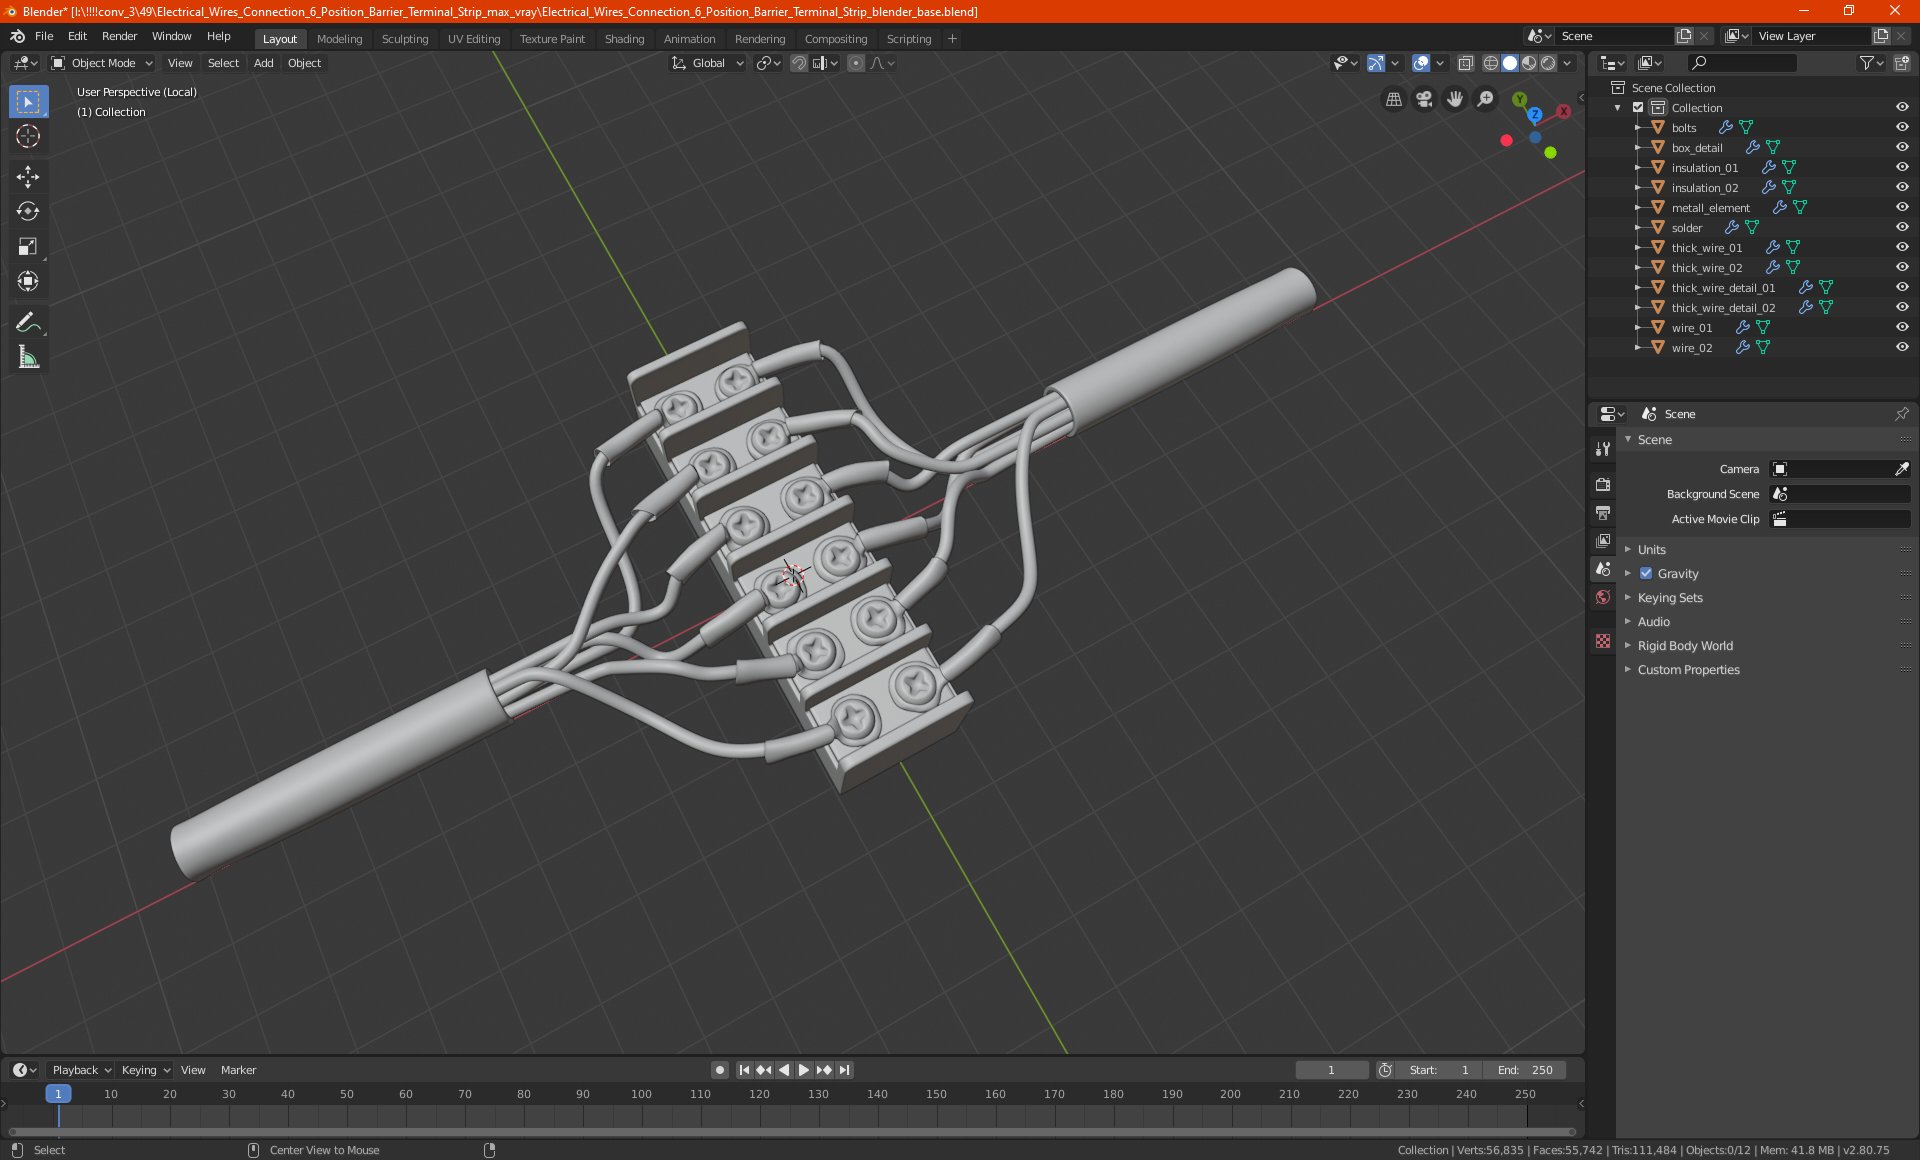Click the Start frame field
Screen dimensions: 1920x1160
(x=1439, y=1070)
